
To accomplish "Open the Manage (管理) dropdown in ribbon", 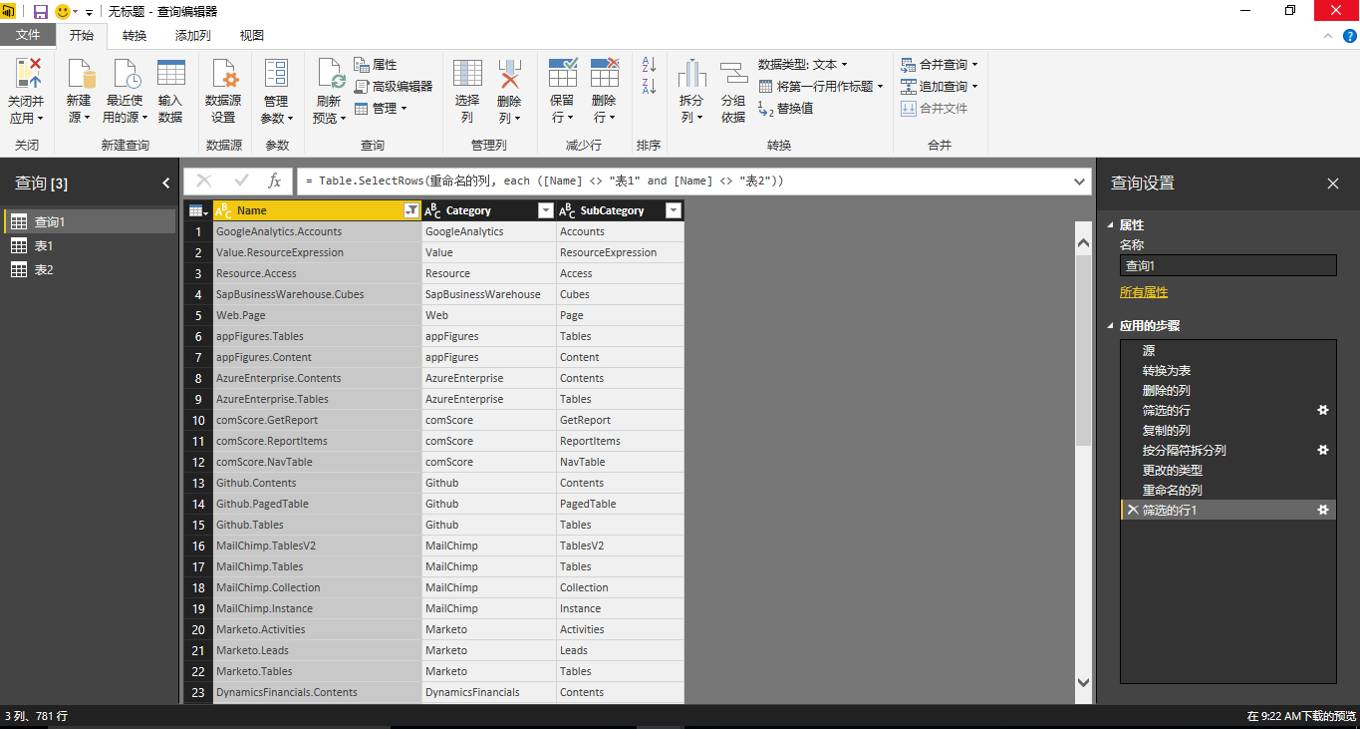I will click(x=381, y=108).
